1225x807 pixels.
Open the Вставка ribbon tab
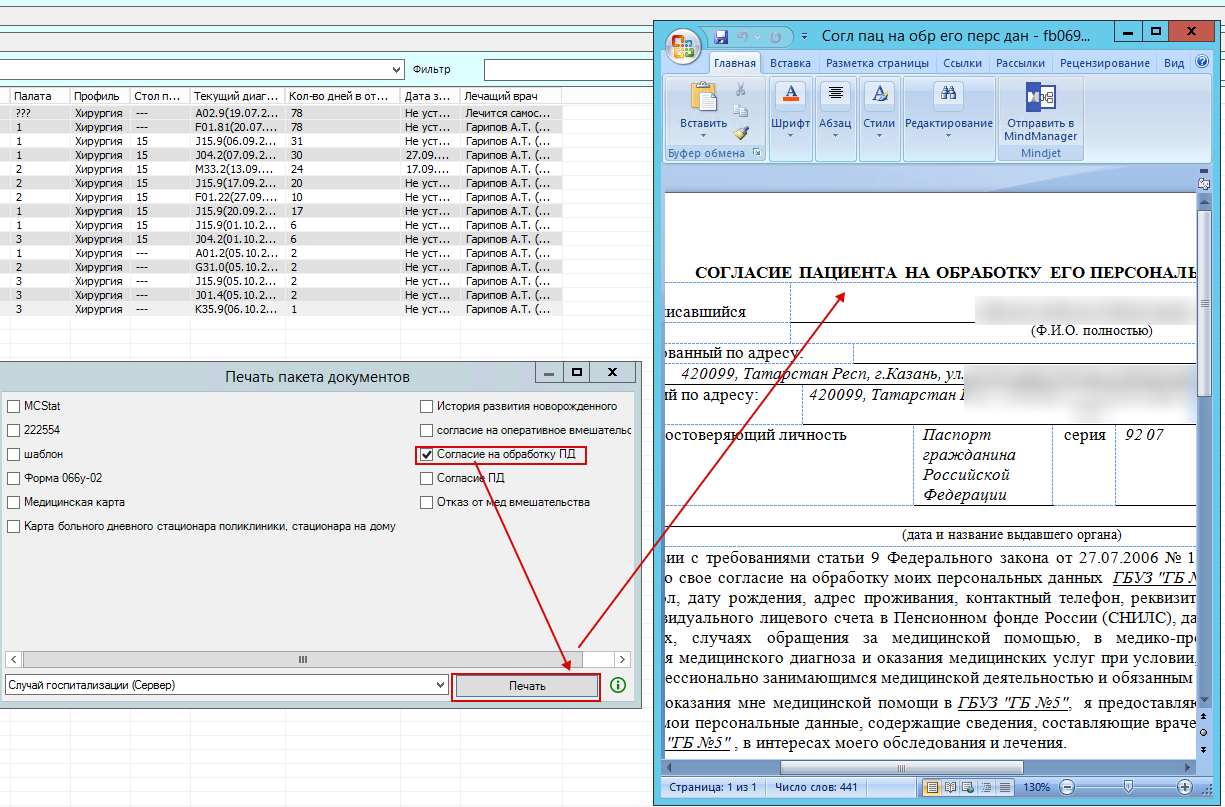790,63
